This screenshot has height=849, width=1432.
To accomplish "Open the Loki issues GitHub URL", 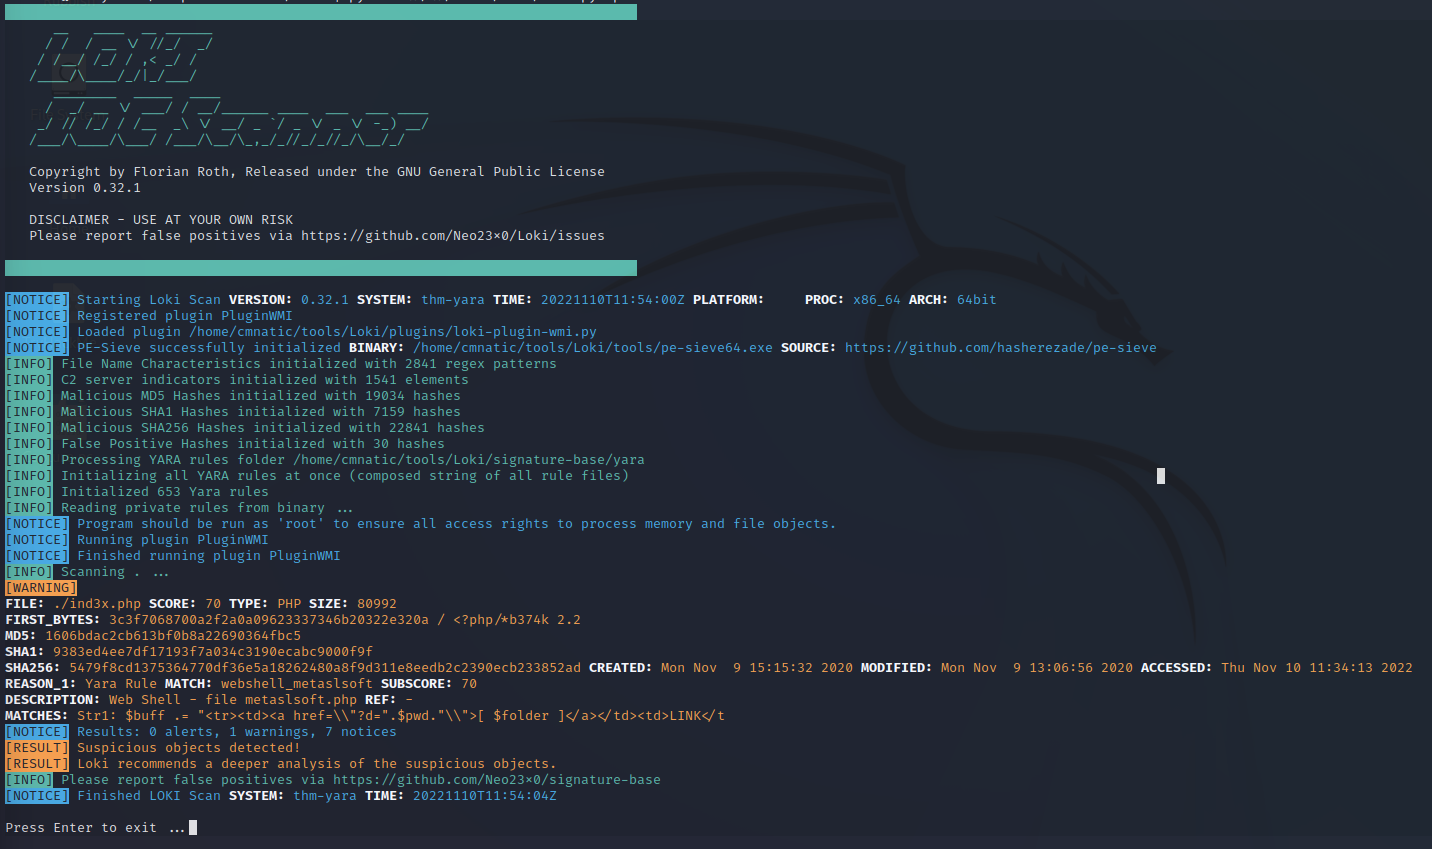I will (x=452, y=236).
